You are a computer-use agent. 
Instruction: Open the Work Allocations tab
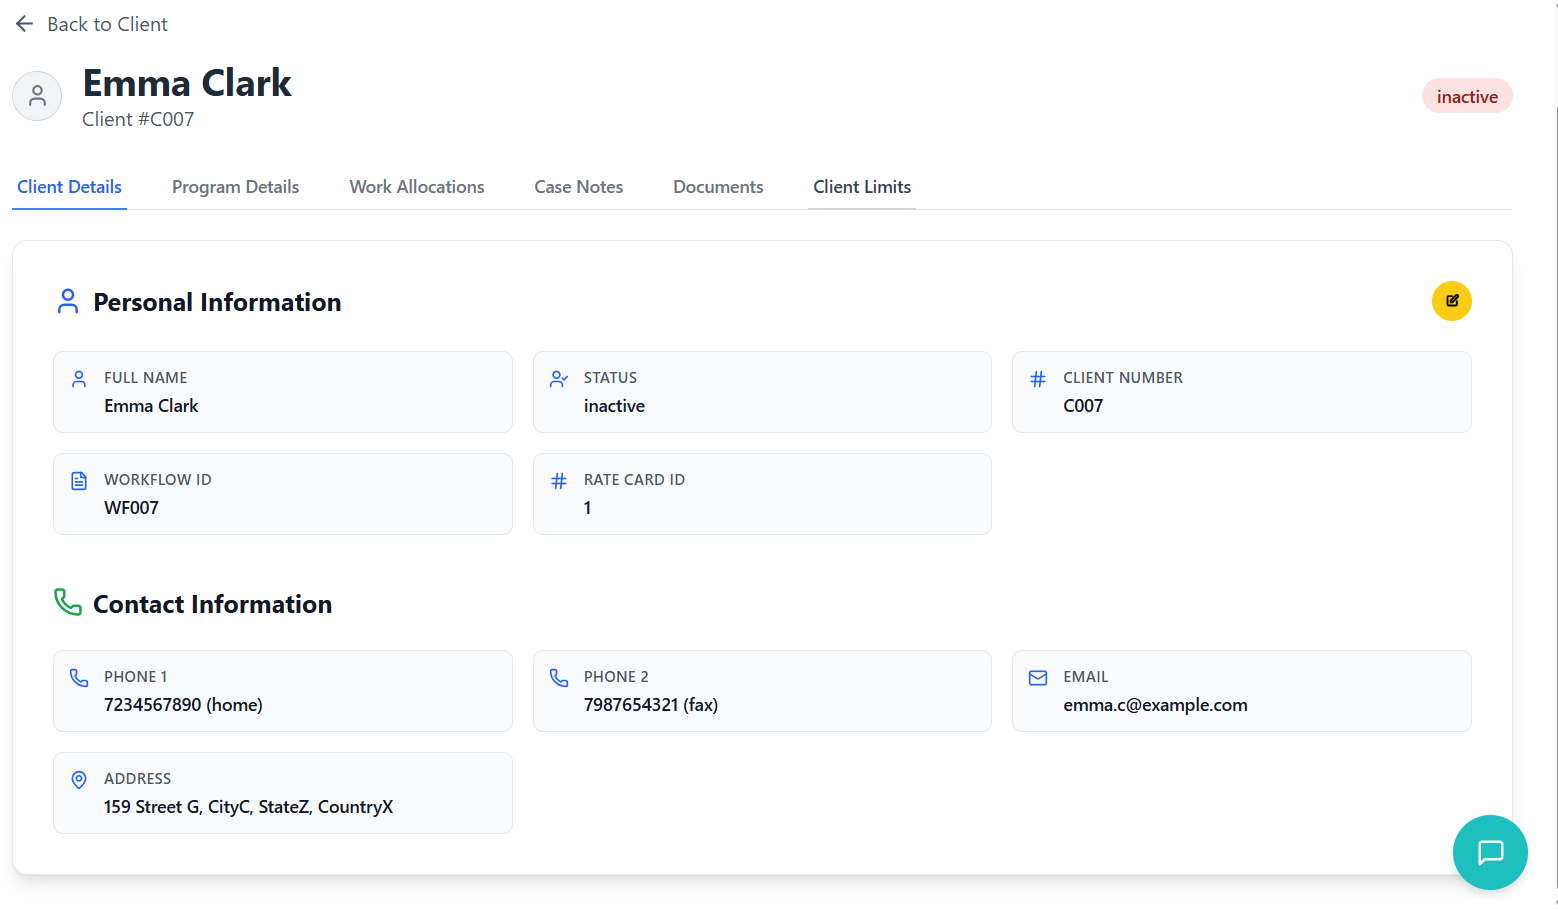pos(416,187)
